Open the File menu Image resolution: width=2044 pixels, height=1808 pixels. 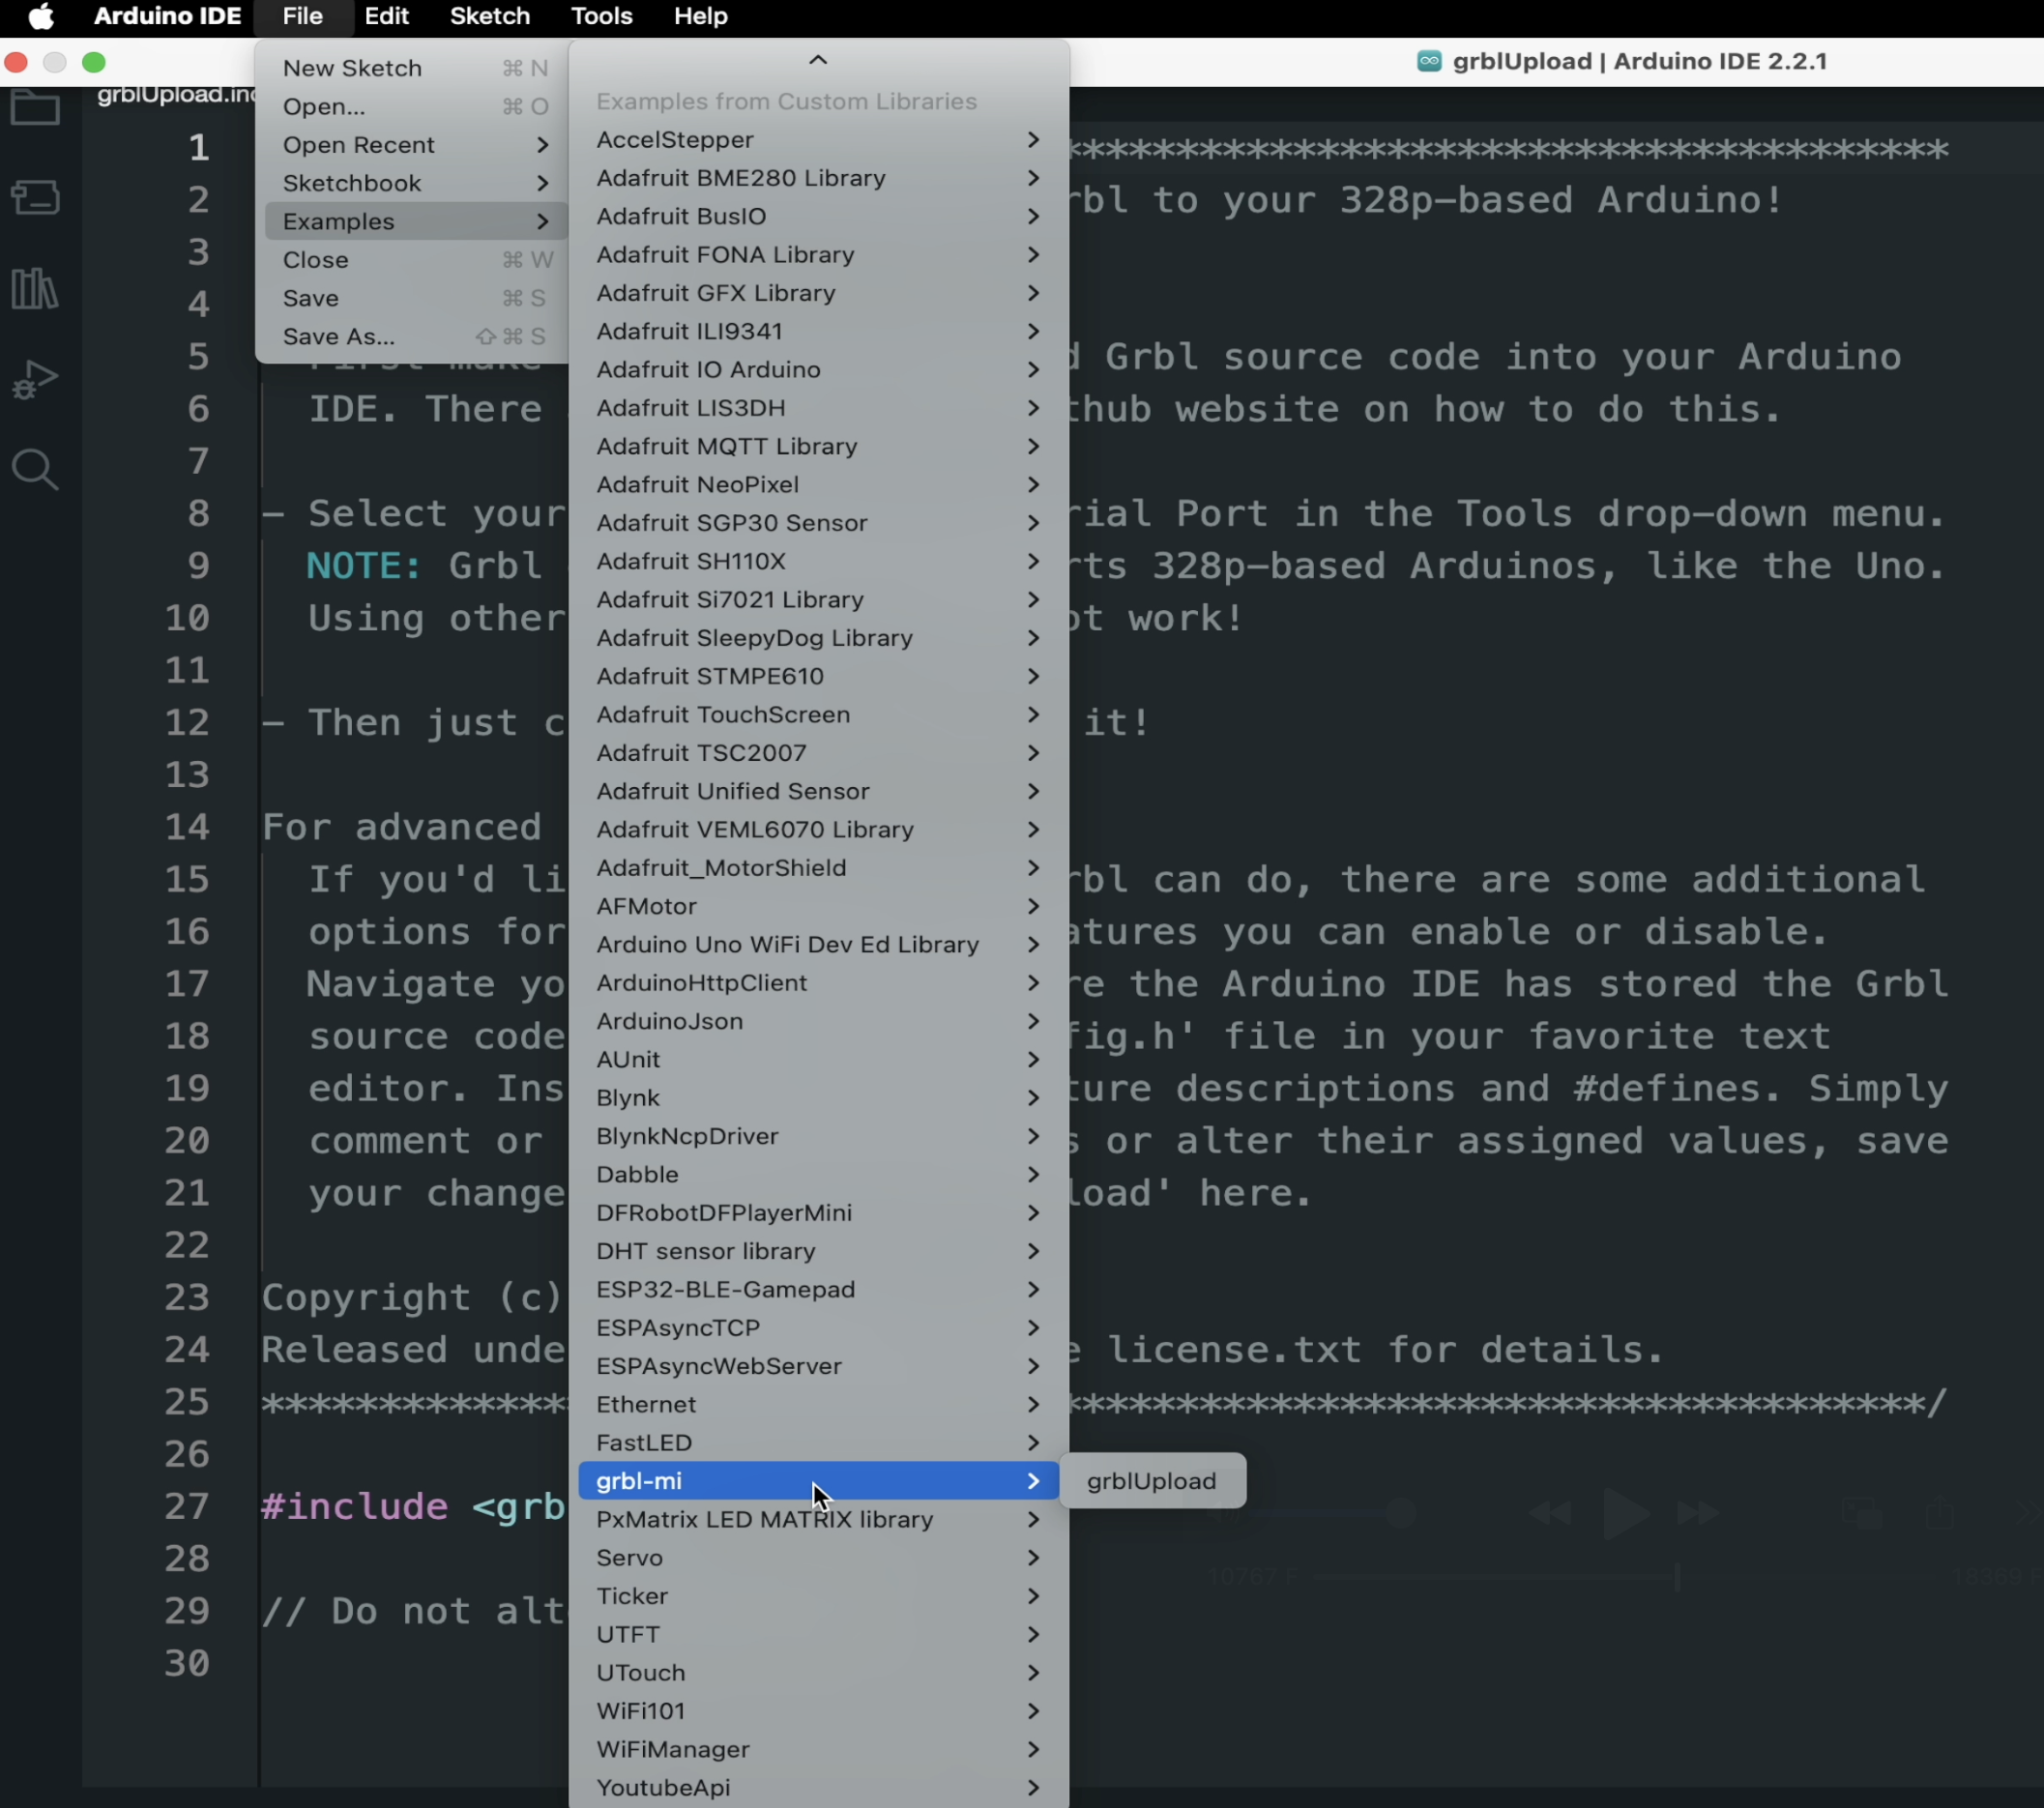301,15
